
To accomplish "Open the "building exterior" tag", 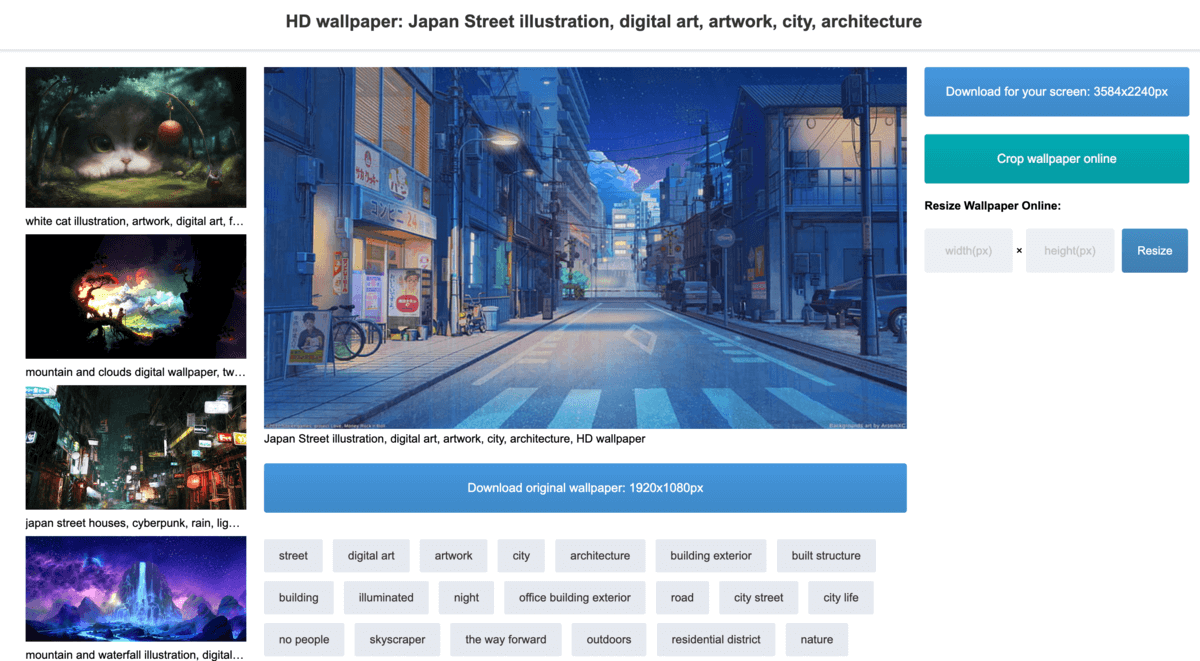I will (x=711, y=556).
